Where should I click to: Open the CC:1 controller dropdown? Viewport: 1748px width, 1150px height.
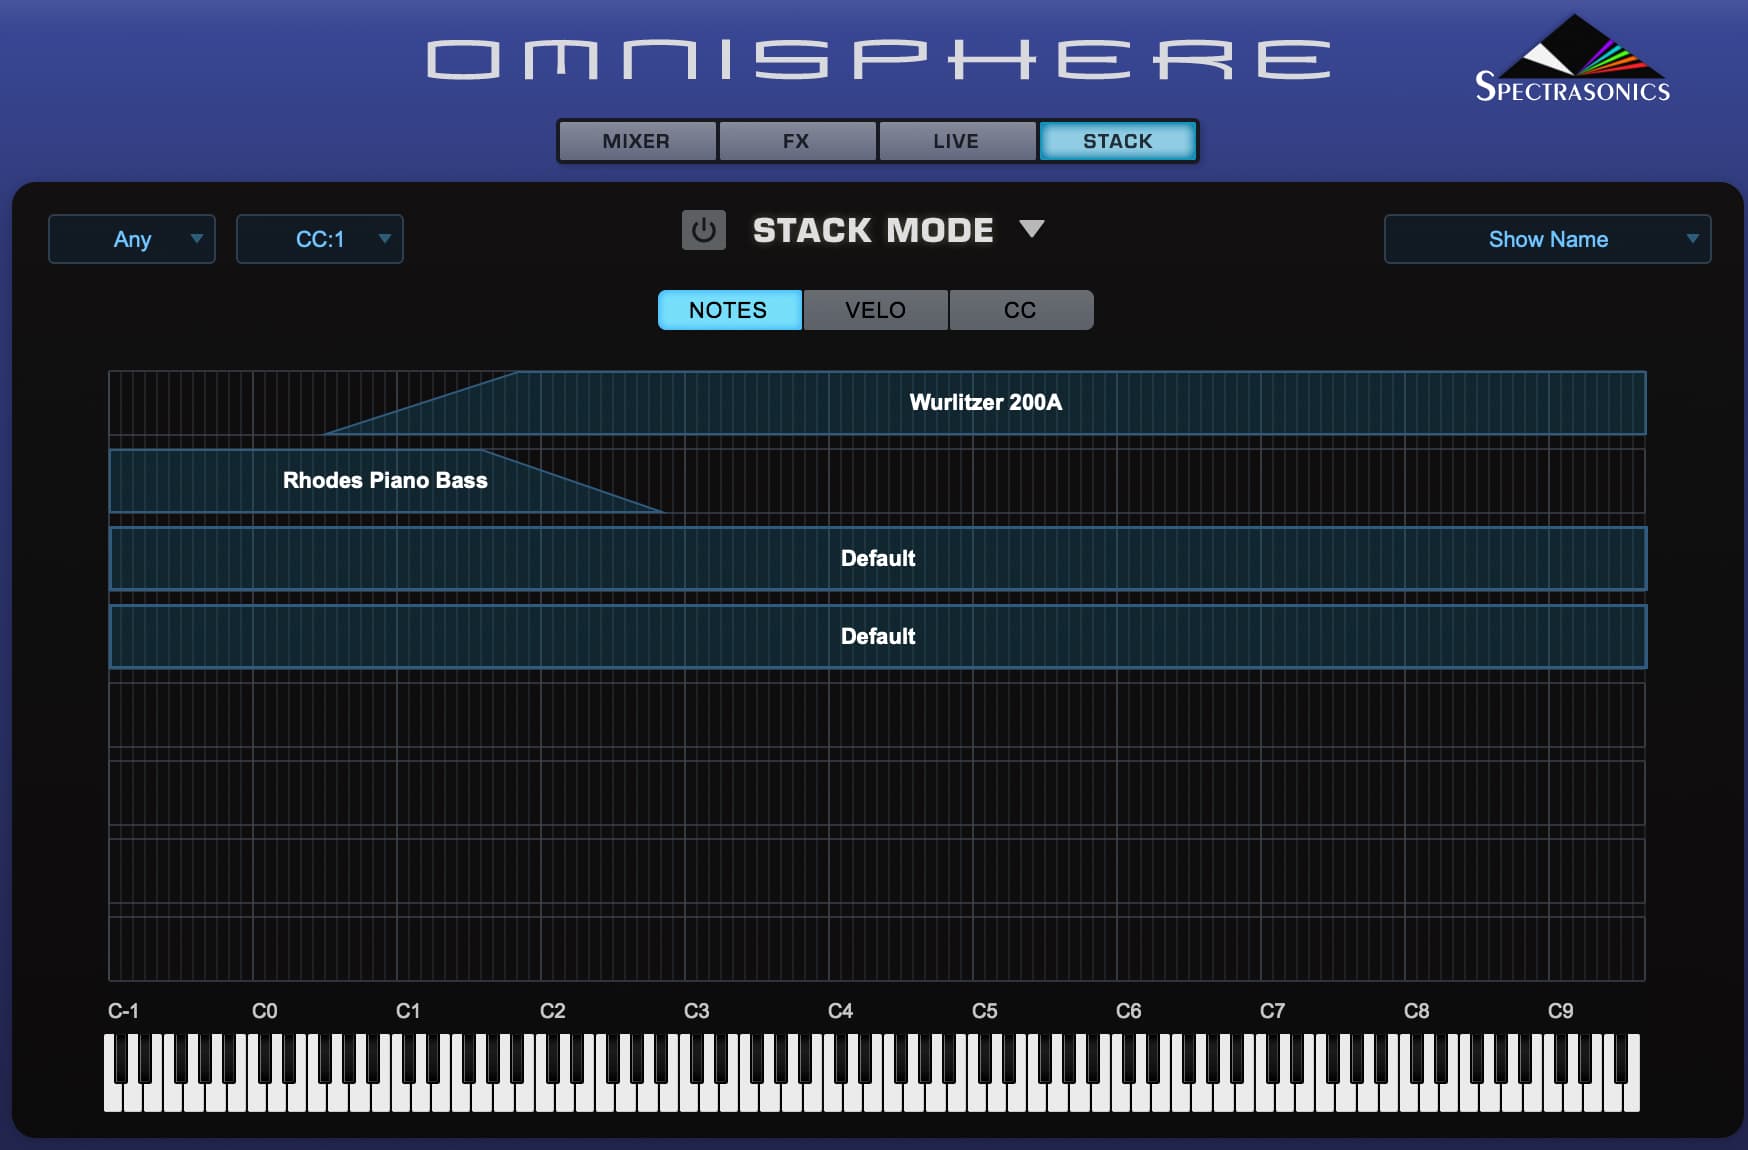click(x=319, y=239)
